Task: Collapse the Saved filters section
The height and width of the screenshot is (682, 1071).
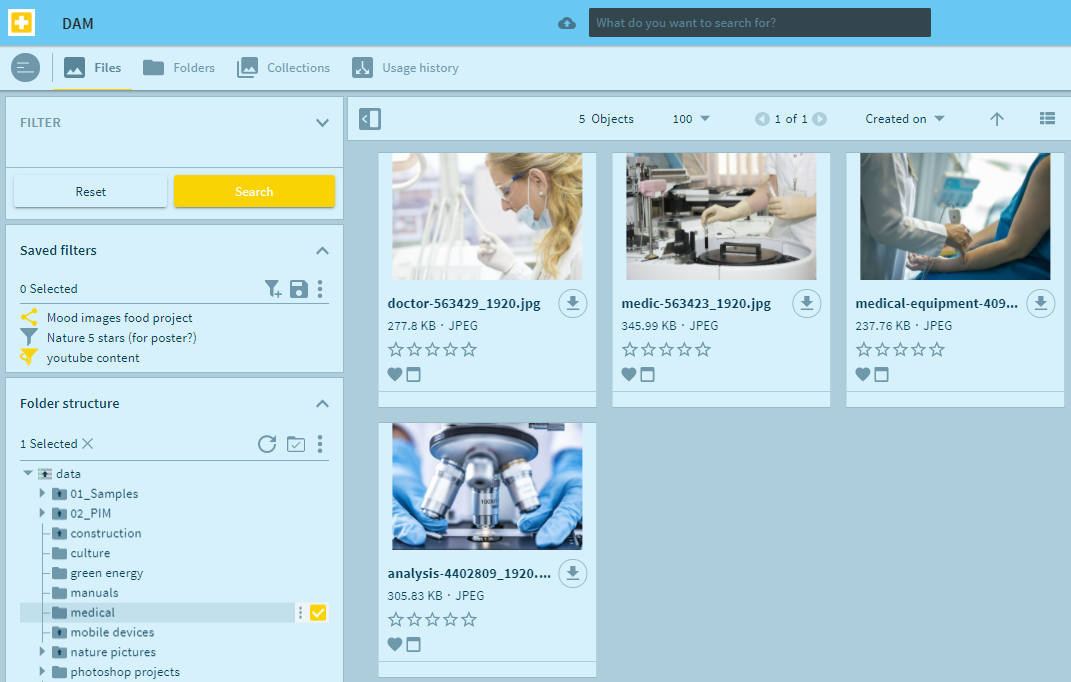Action: tap(322, 251)
